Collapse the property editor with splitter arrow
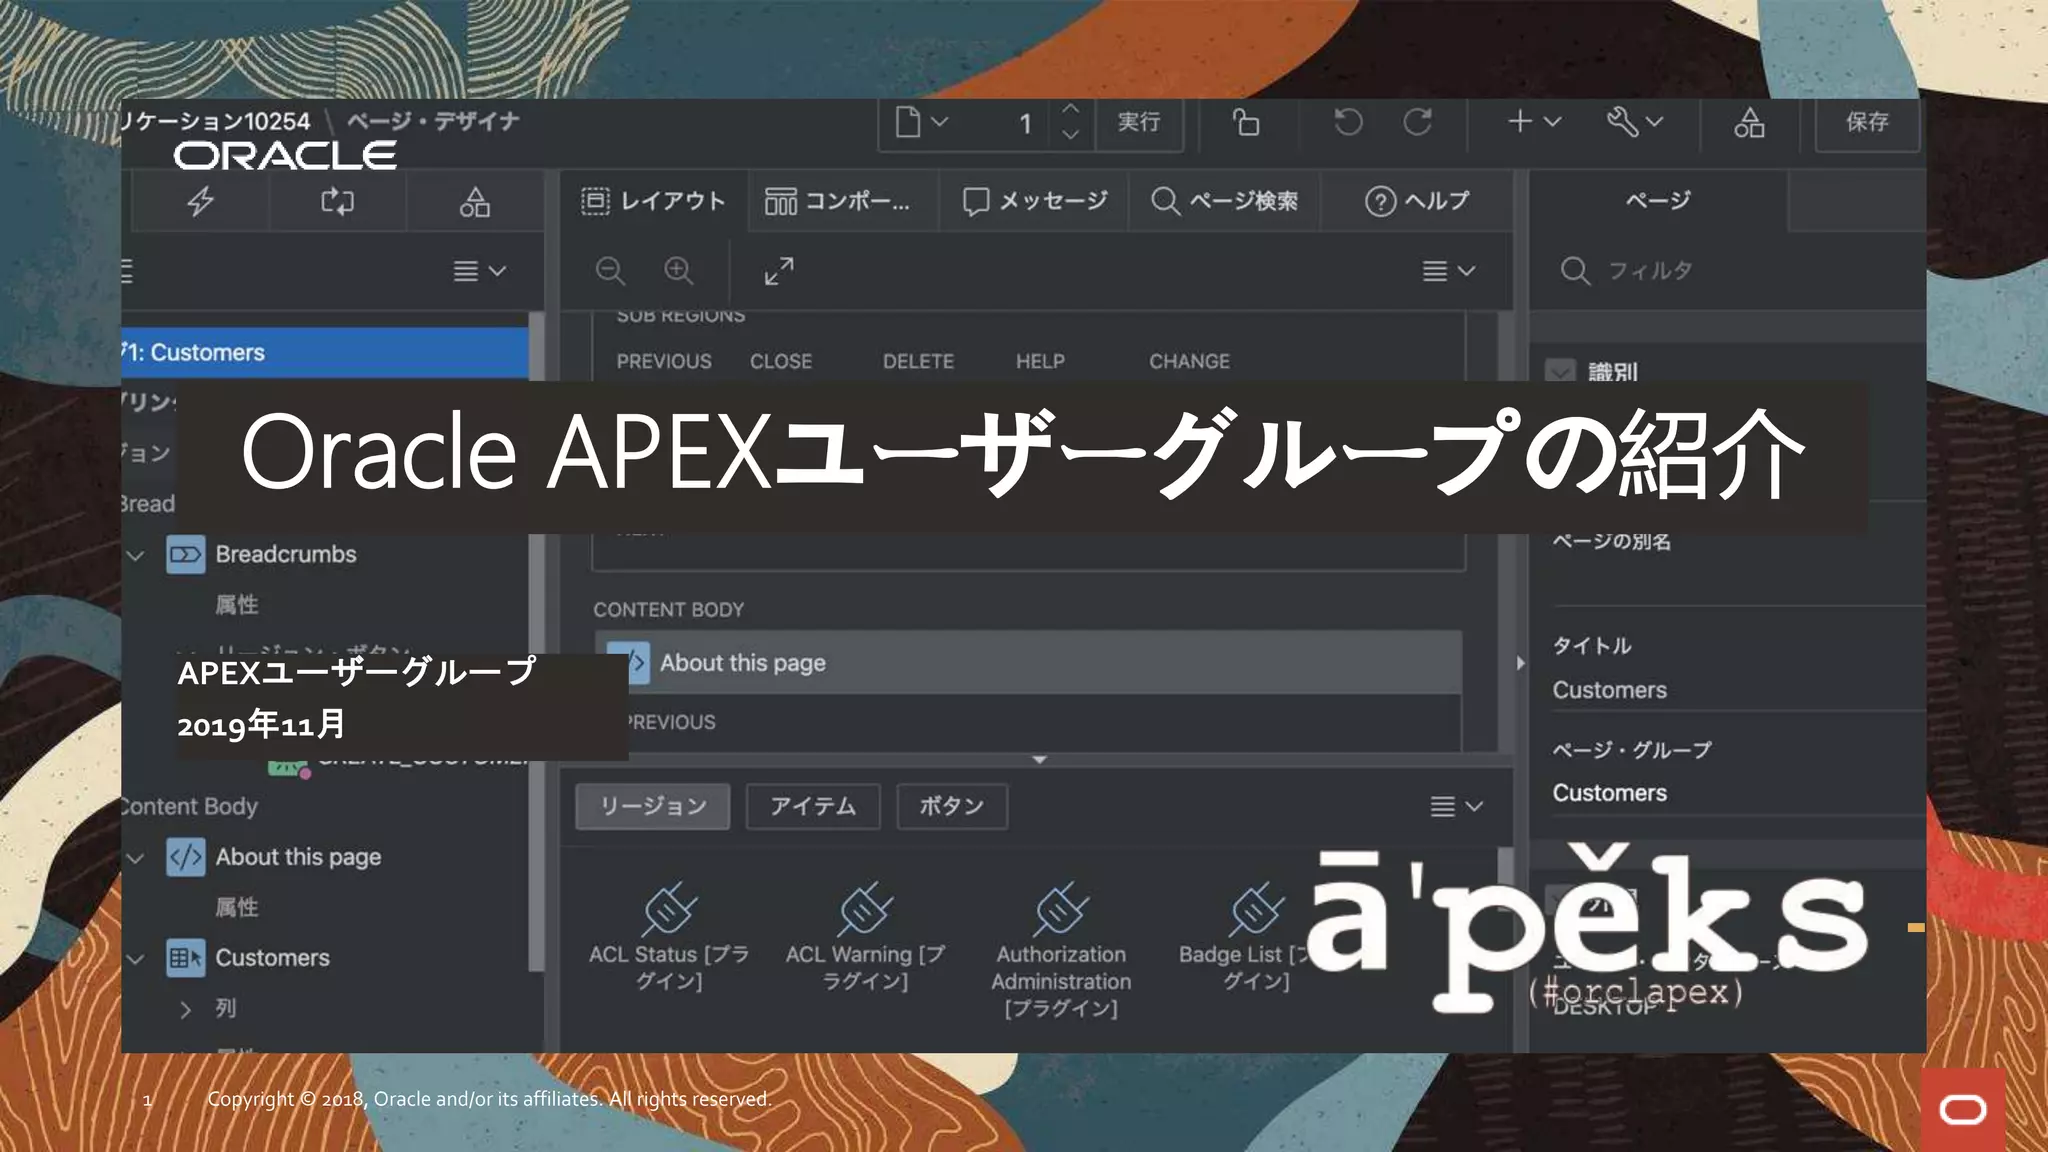The image size is (2048, 1152). click(x=1520, y=663)
